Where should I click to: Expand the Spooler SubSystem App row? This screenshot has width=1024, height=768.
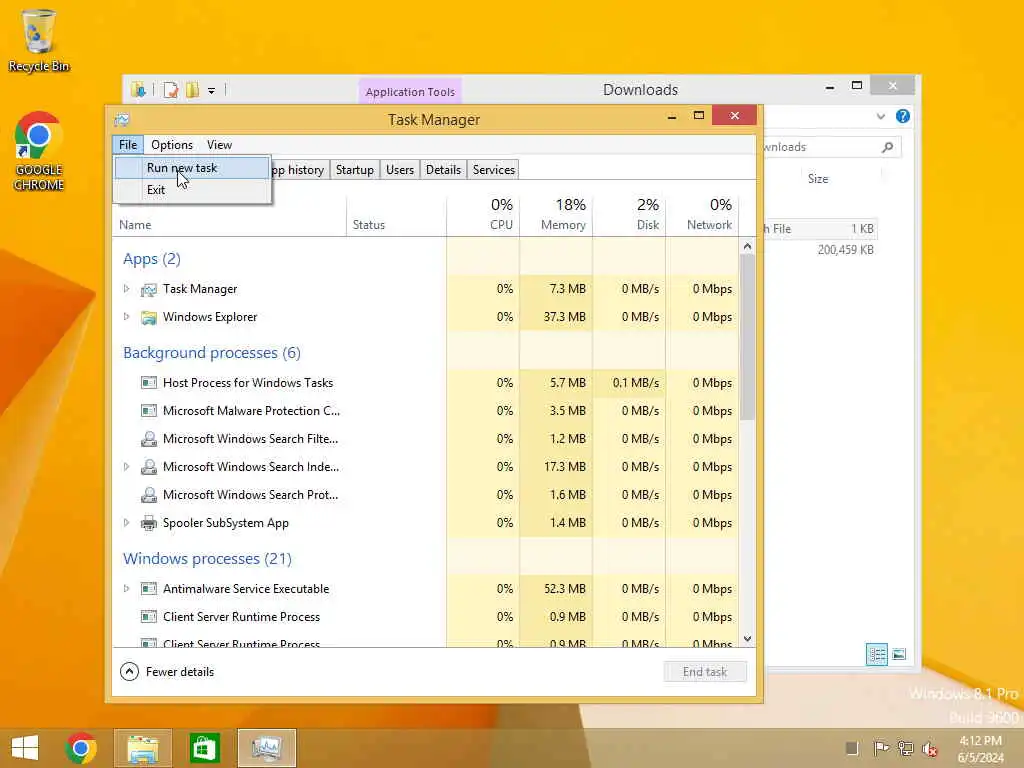point(127,523)
